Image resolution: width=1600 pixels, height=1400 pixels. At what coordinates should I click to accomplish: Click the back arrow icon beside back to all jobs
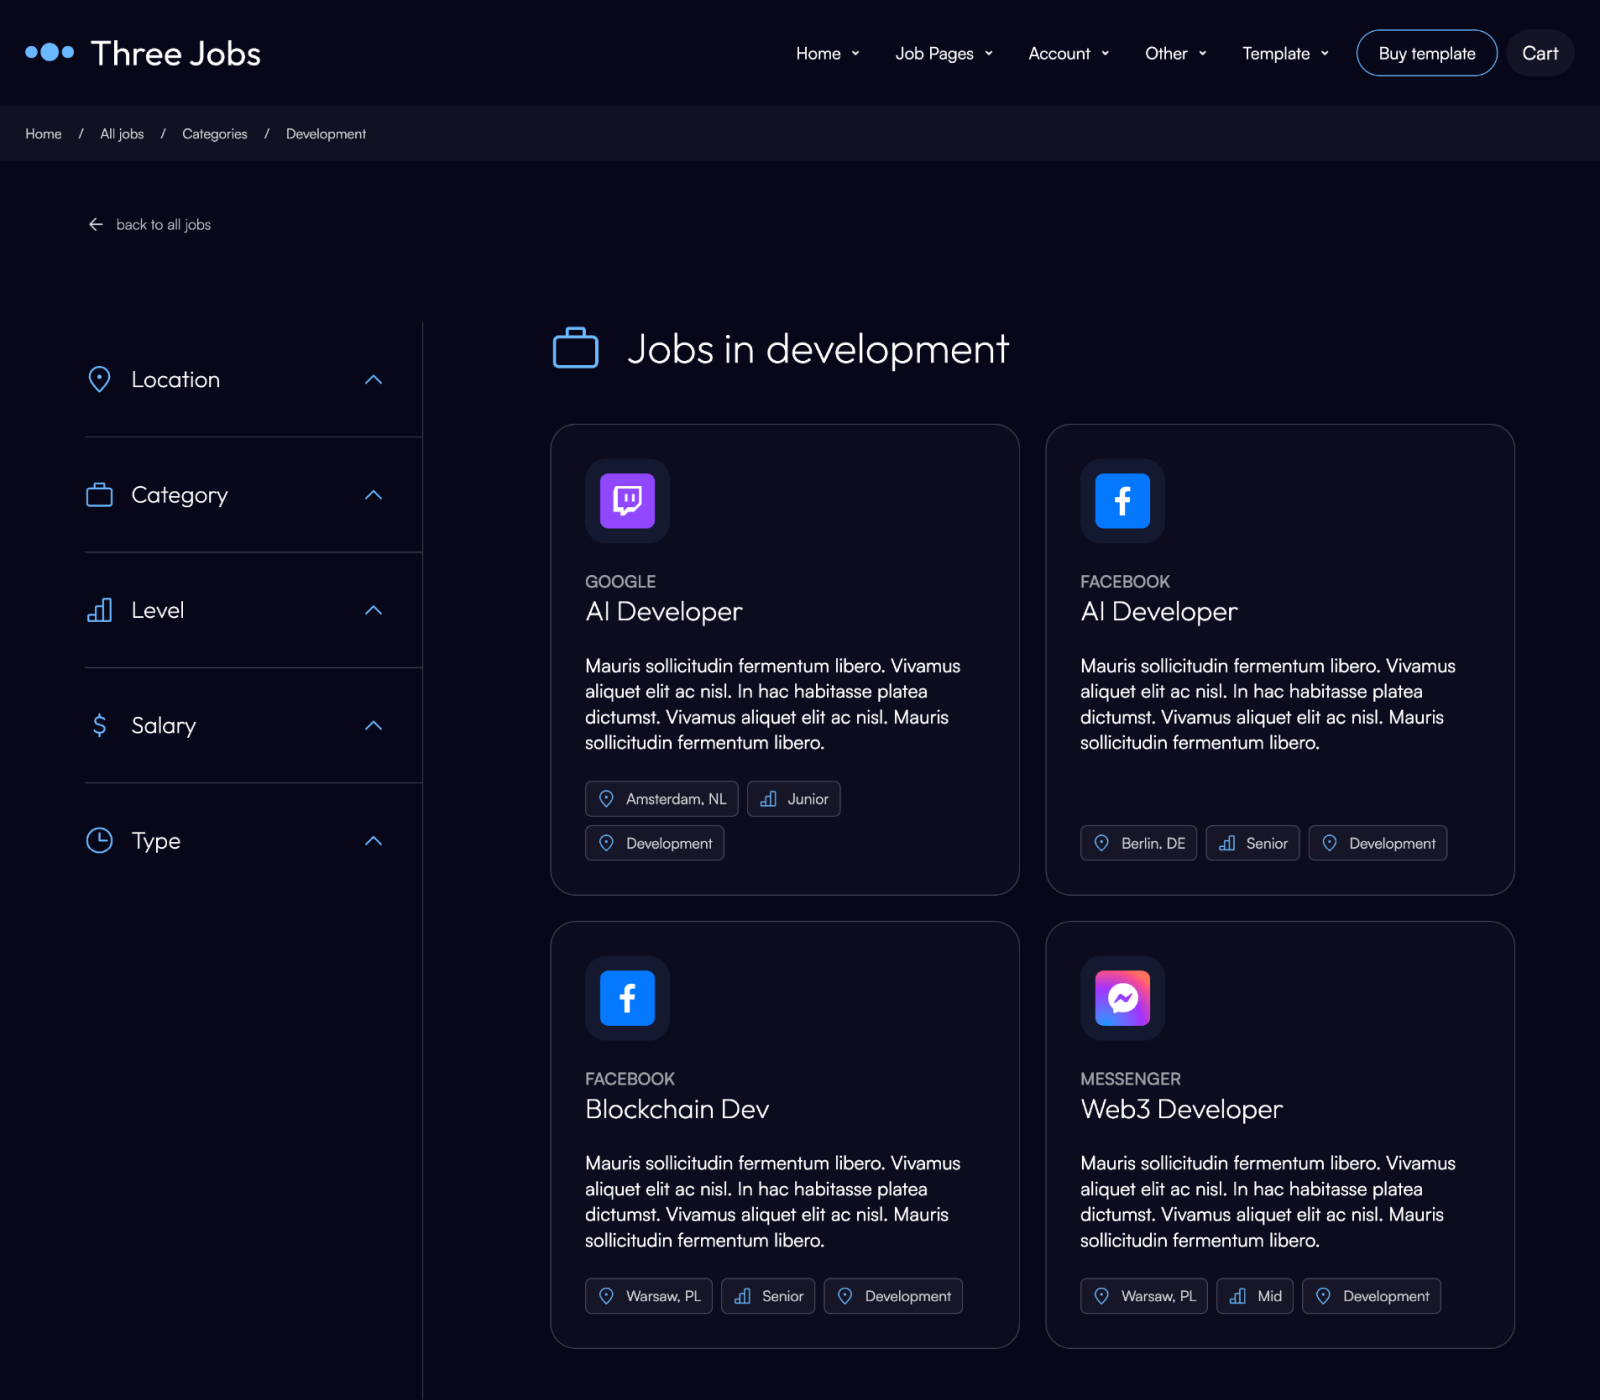(x=96, y=224)
